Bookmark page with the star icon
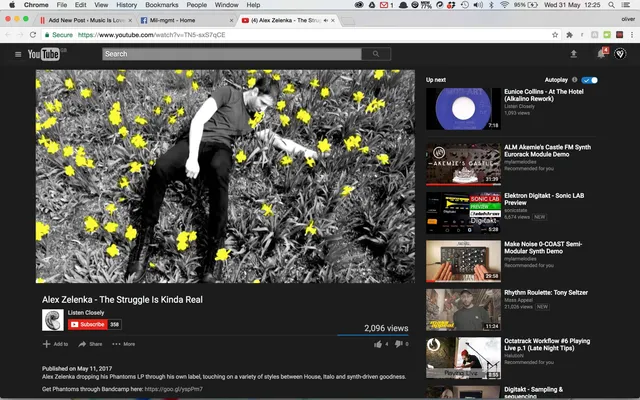640x400 pixels. [555, 35]
